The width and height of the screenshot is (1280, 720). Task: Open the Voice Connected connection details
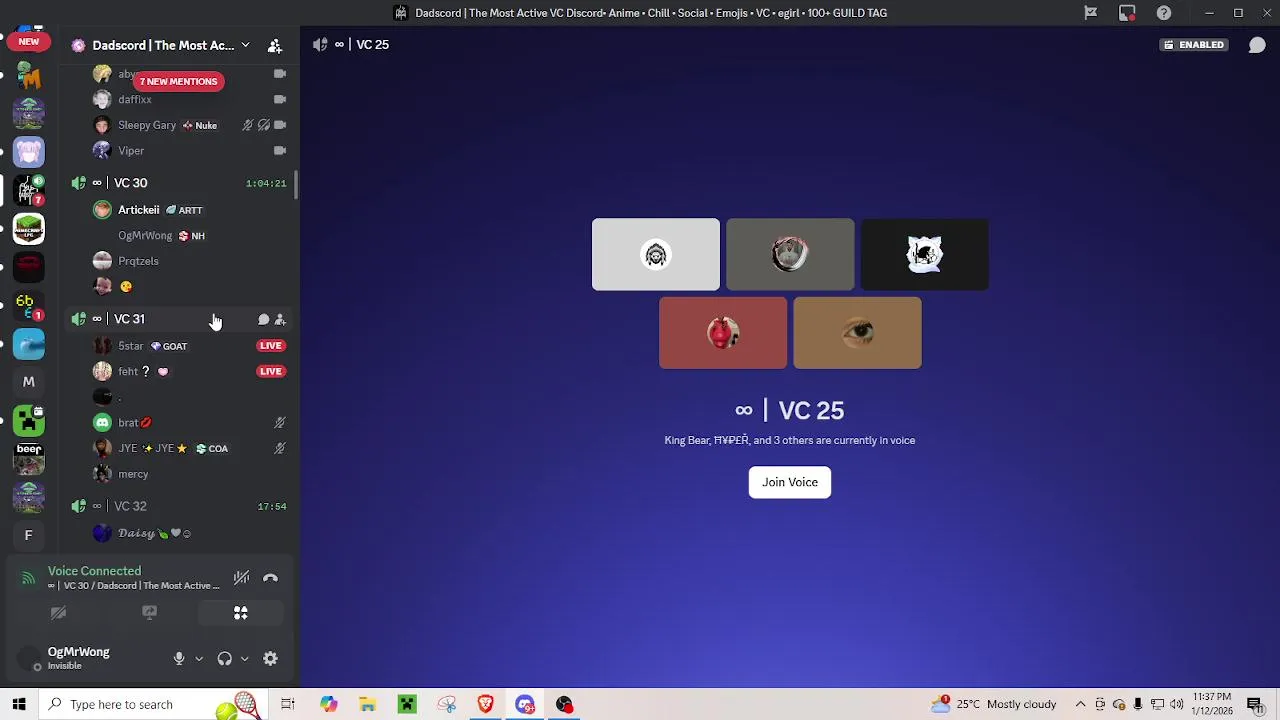(x=95, y=571)
